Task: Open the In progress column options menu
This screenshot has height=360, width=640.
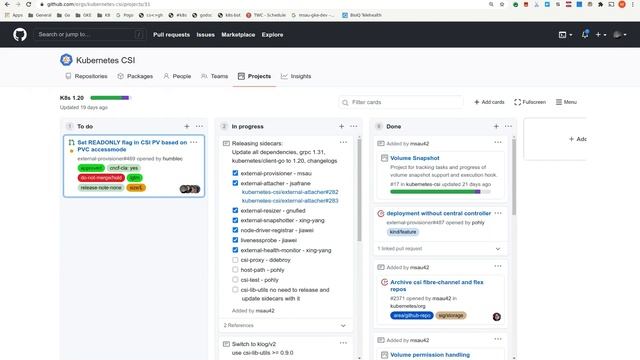Action: coord(353,127)
